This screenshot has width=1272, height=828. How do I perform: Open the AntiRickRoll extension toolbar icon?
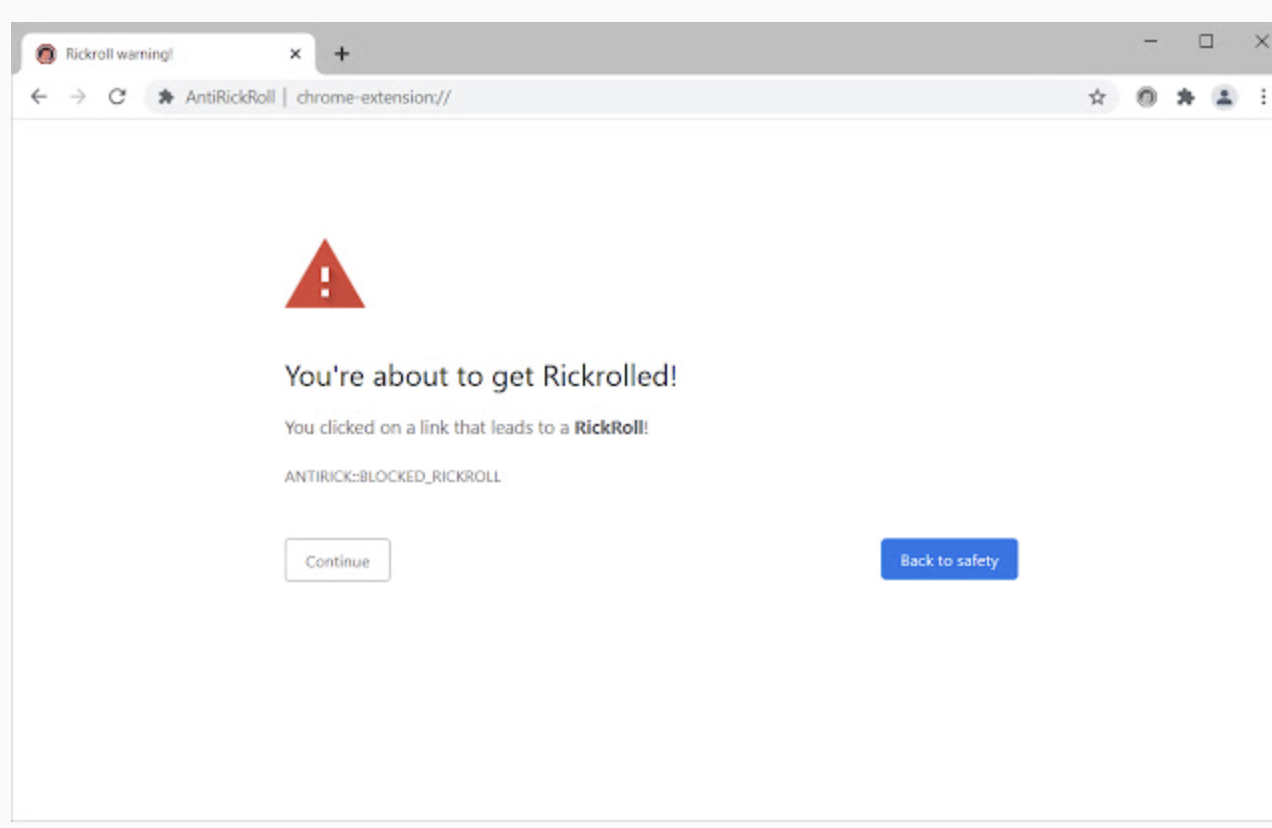pos(1147,97)
